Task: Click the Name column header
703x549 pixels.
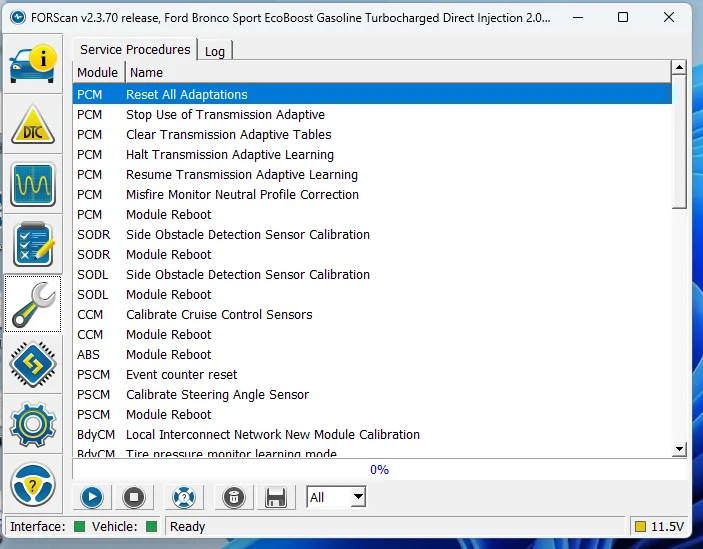Action: coord(147,72)
